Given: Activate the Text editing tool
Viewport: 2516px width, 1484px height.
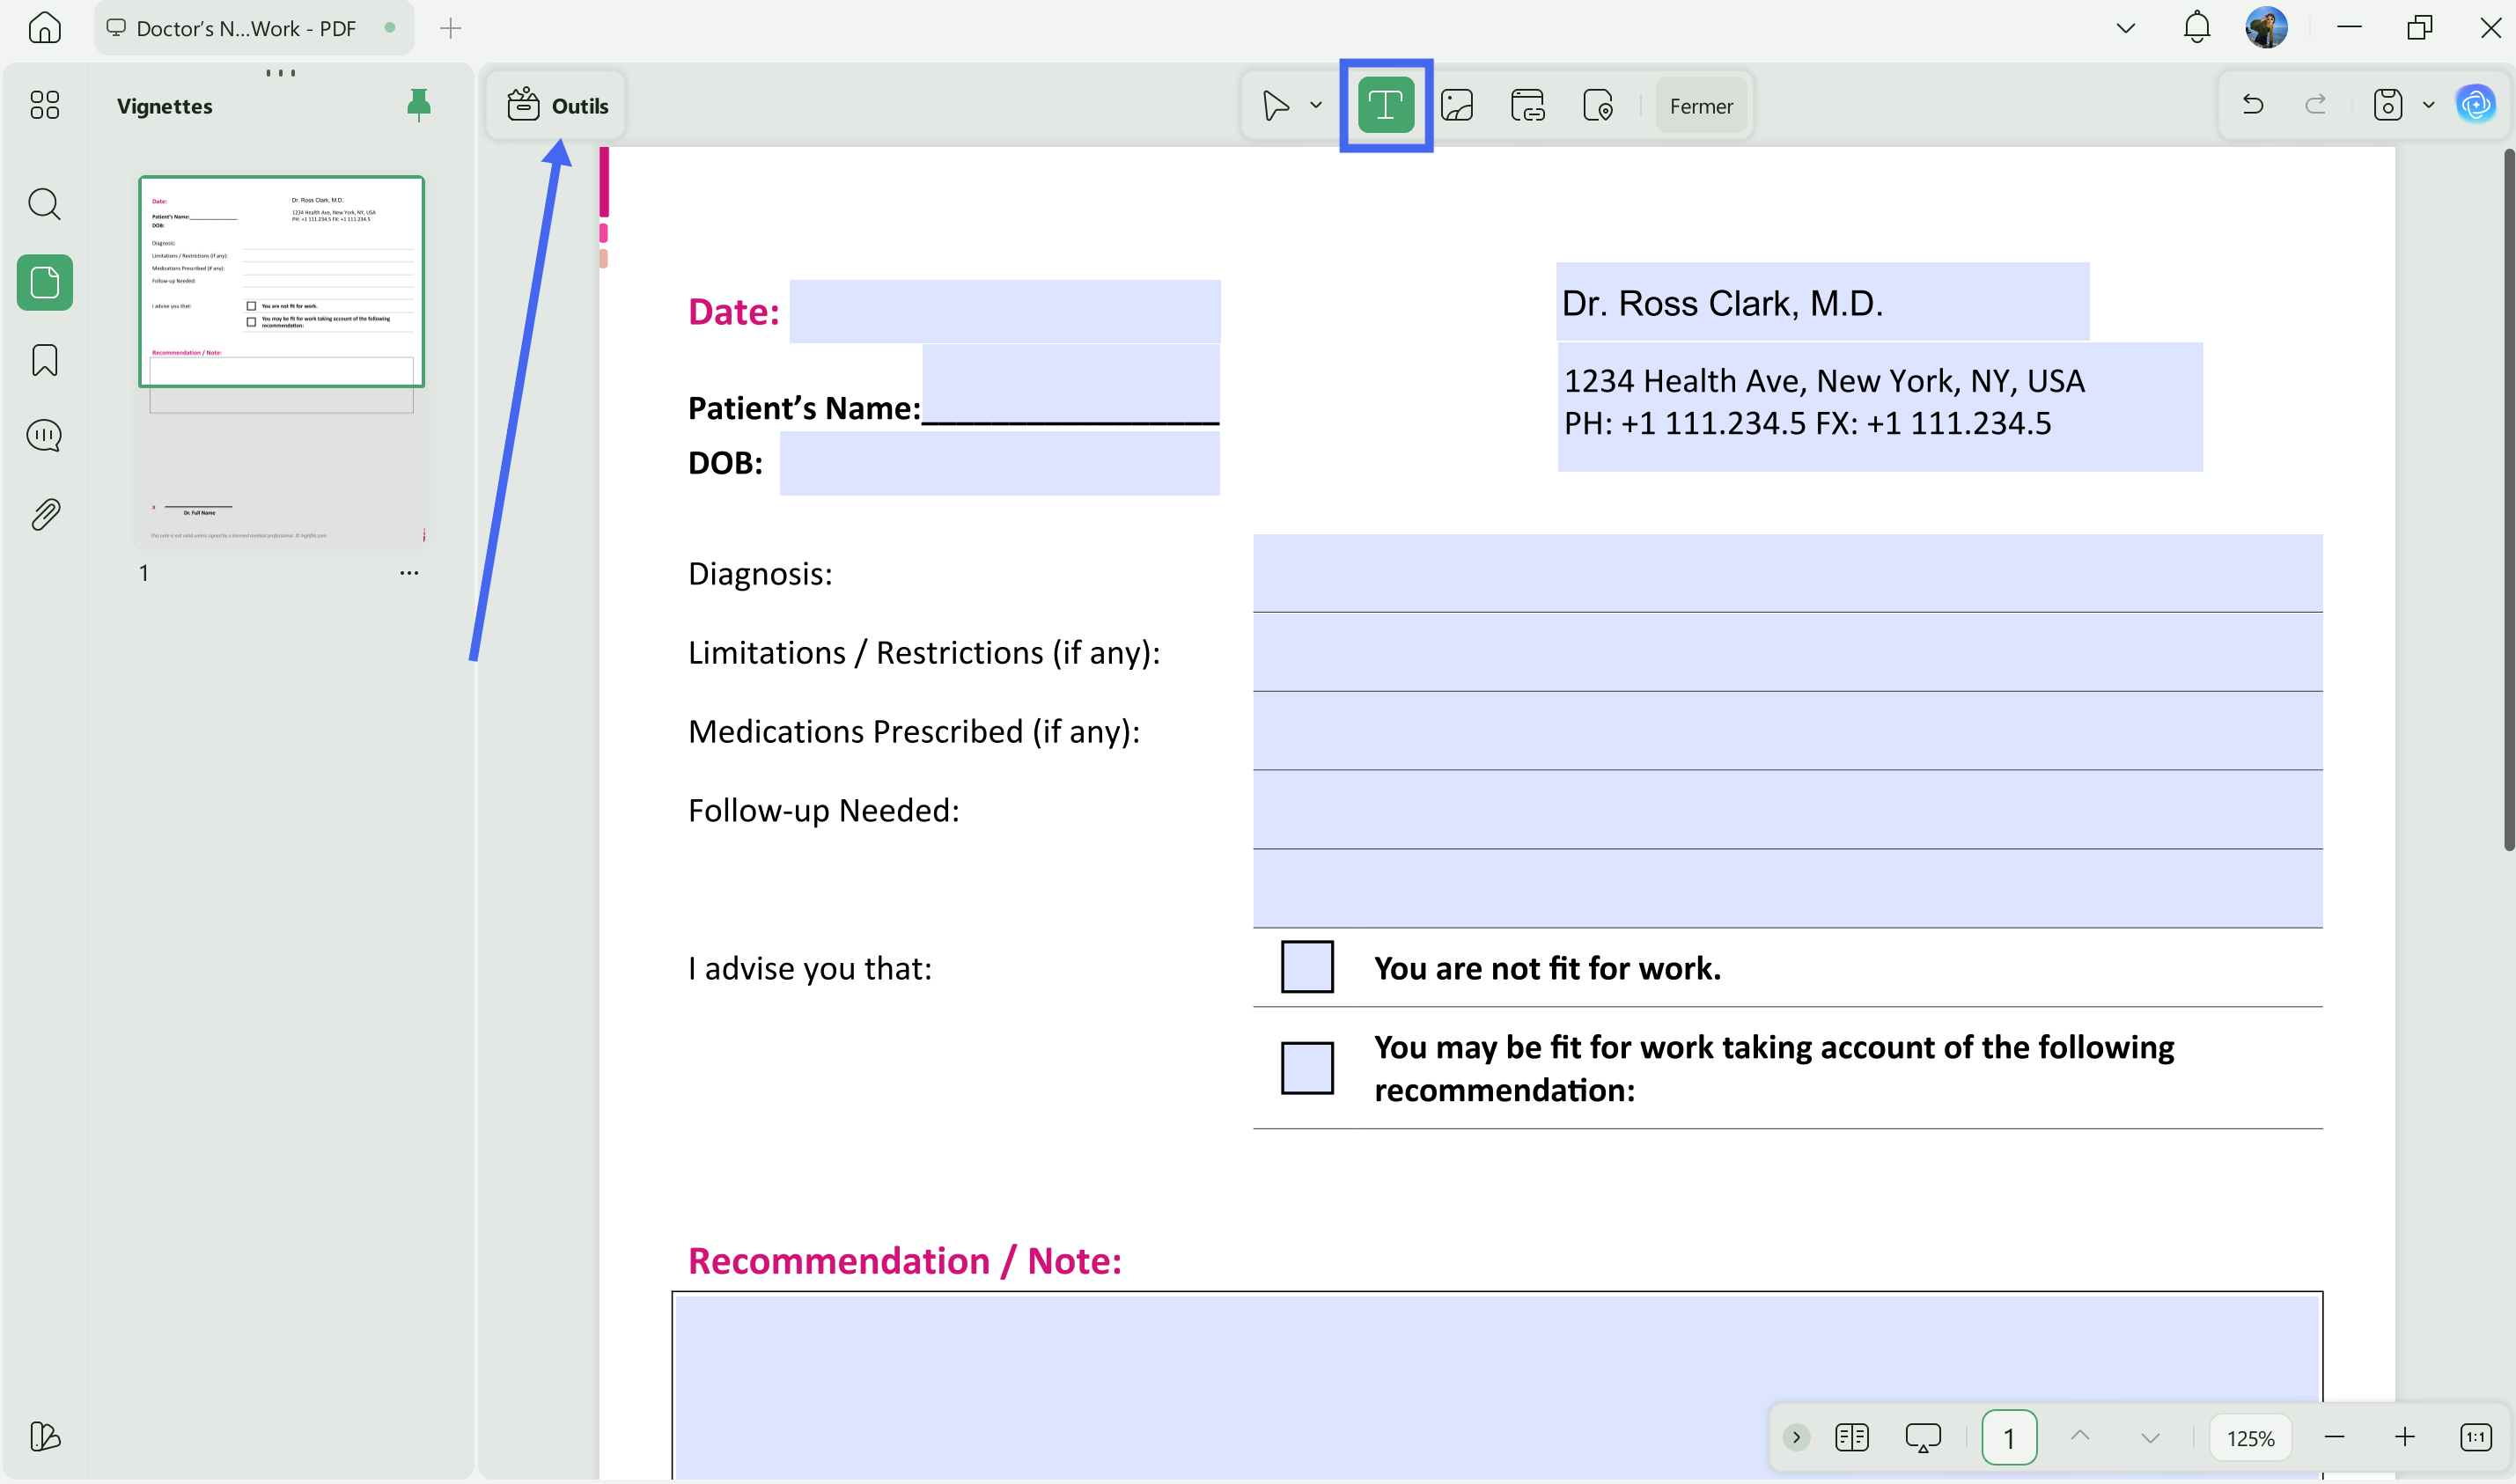Looking at the screenshot, I should click(x=1386, y=105).
